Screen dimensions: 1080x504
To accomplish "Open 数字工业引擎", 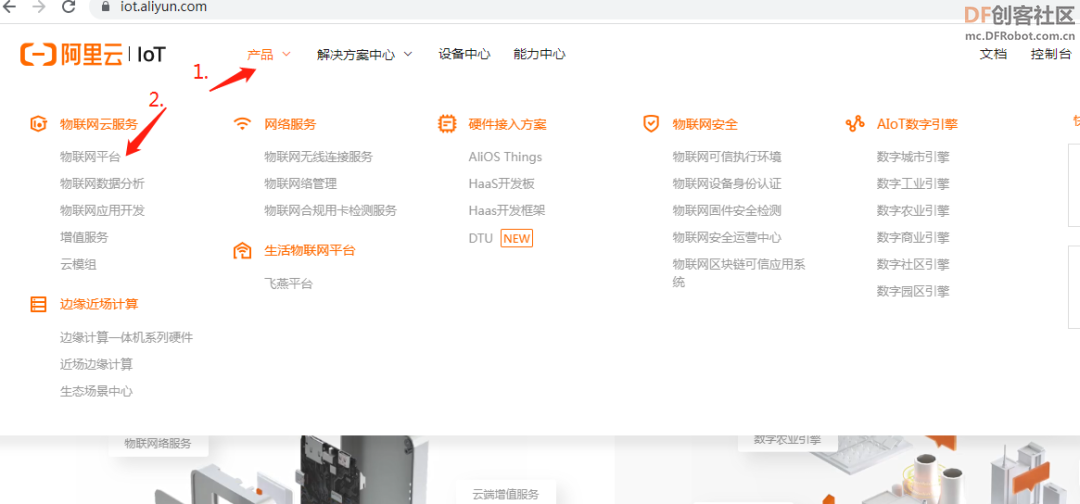I will click(913, 184).
